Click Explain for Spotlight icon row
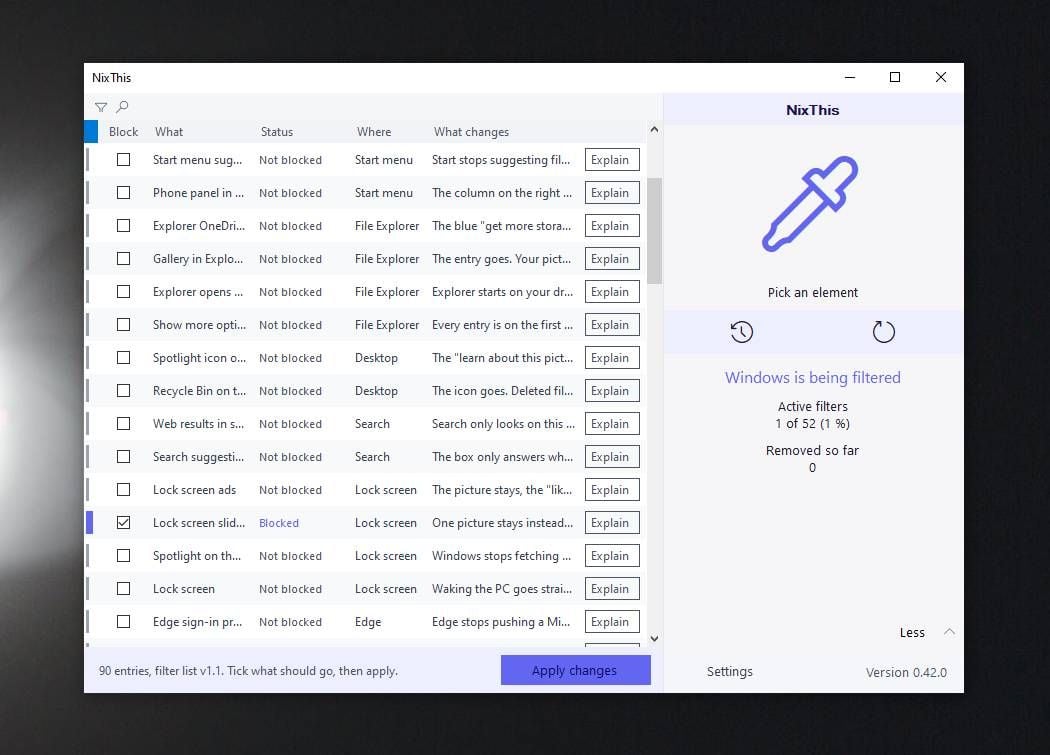This screenshot has width=1050, height=755. tap(612, 358)
